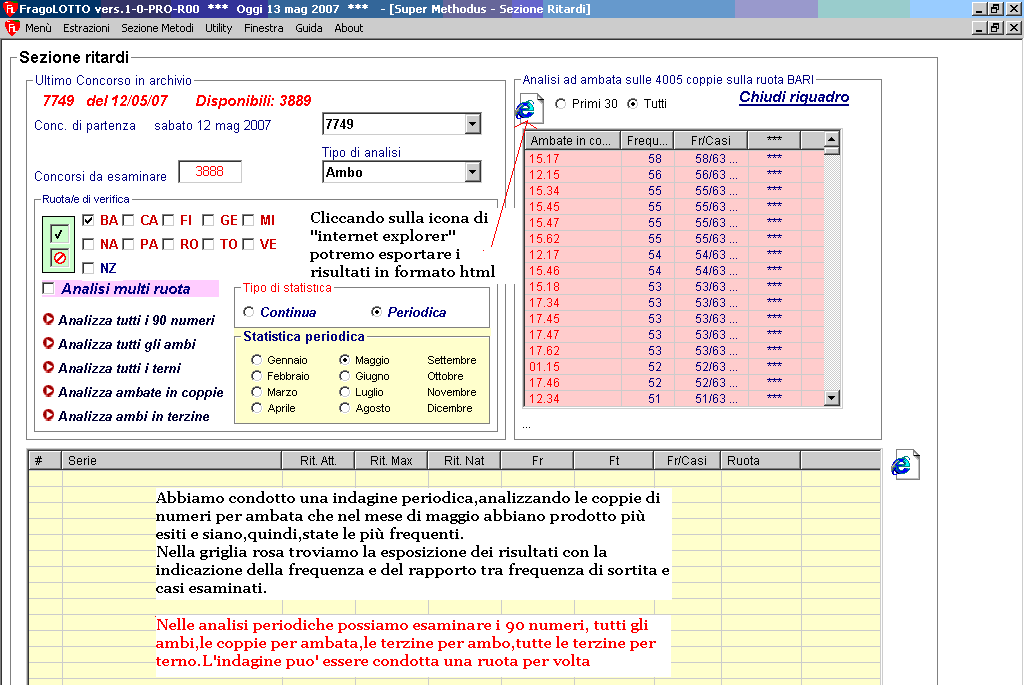This screenshot has width=1024, height=685.
Task: Open the Tipo di analisi Ambo dropdown
Action: pyautogui.click(x=473, y=172)
